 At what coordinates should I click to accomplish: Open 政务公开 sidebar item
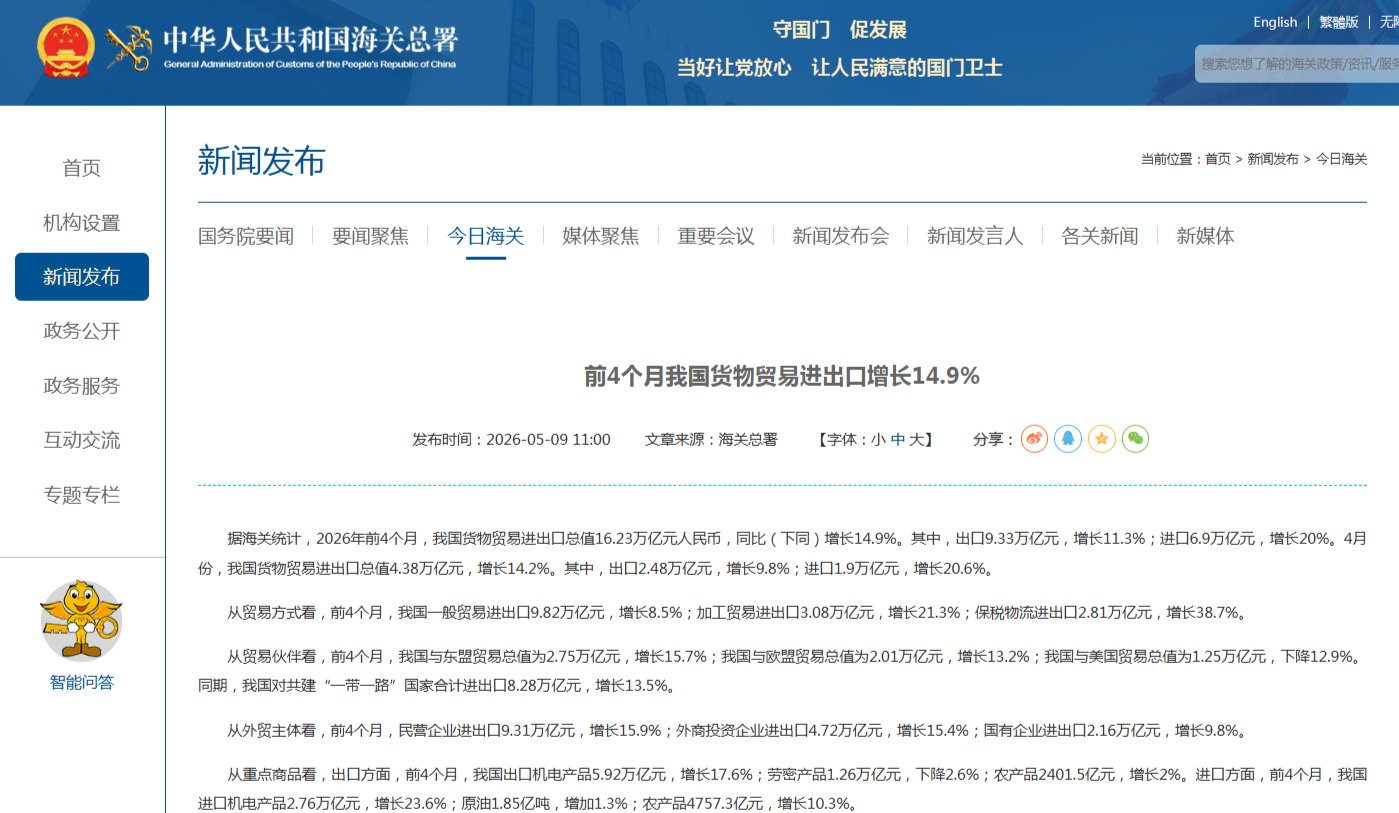point(82,331)
